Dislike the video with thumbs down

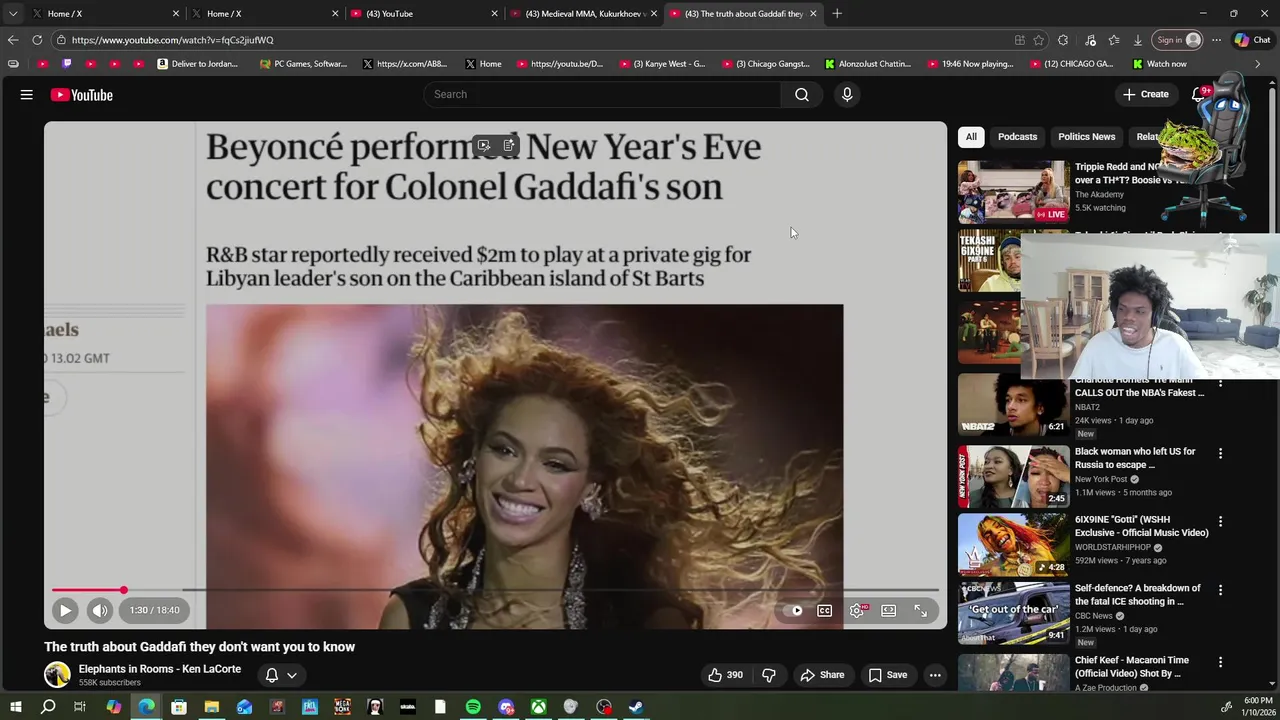(769, 675)
